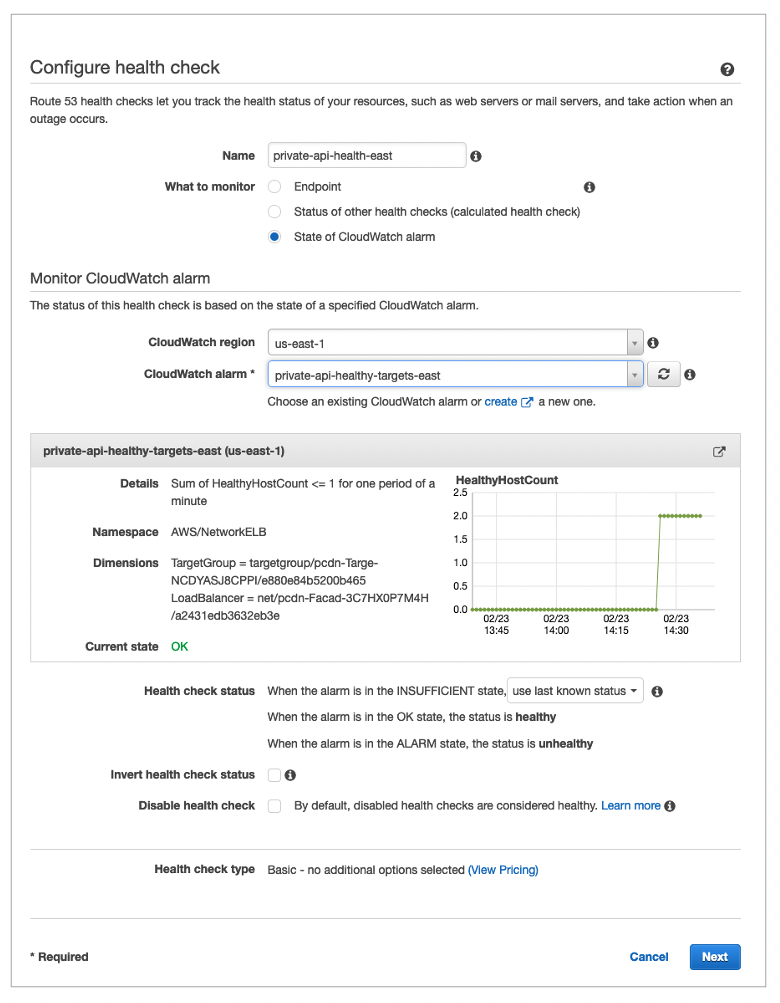Click the info icon beside CloudWatch region
The width and height of the screenshot is (780, 1003).
(652, 342)
